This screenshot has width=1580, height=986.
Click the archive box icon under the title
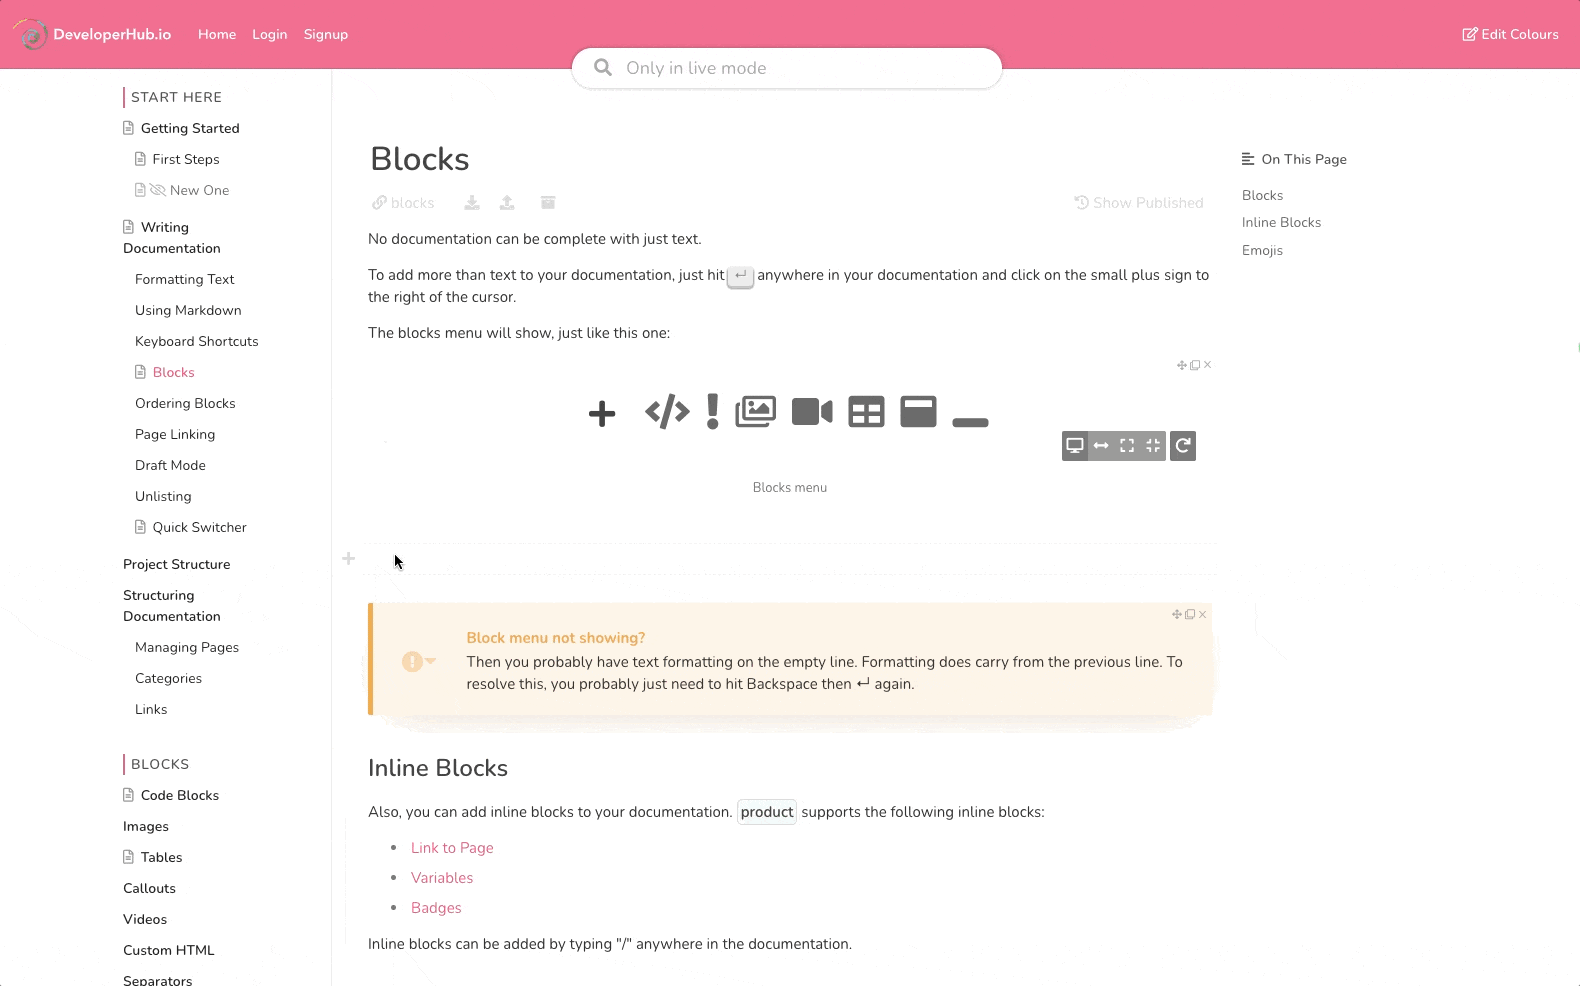[x=548, y=203]
